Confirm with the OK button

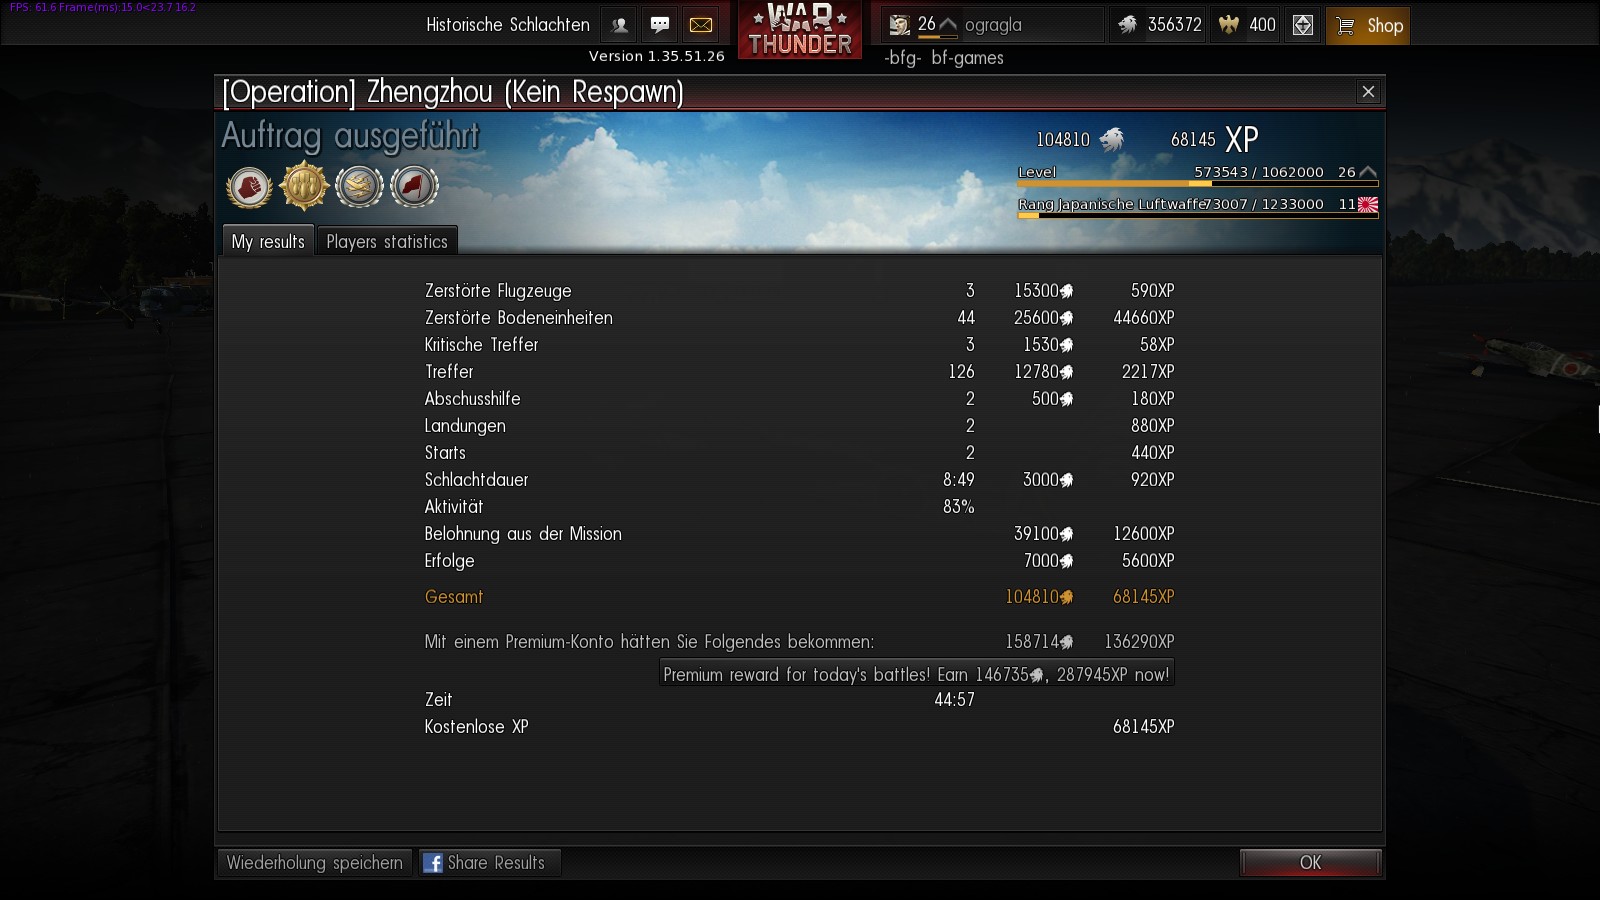point(1310,863)
